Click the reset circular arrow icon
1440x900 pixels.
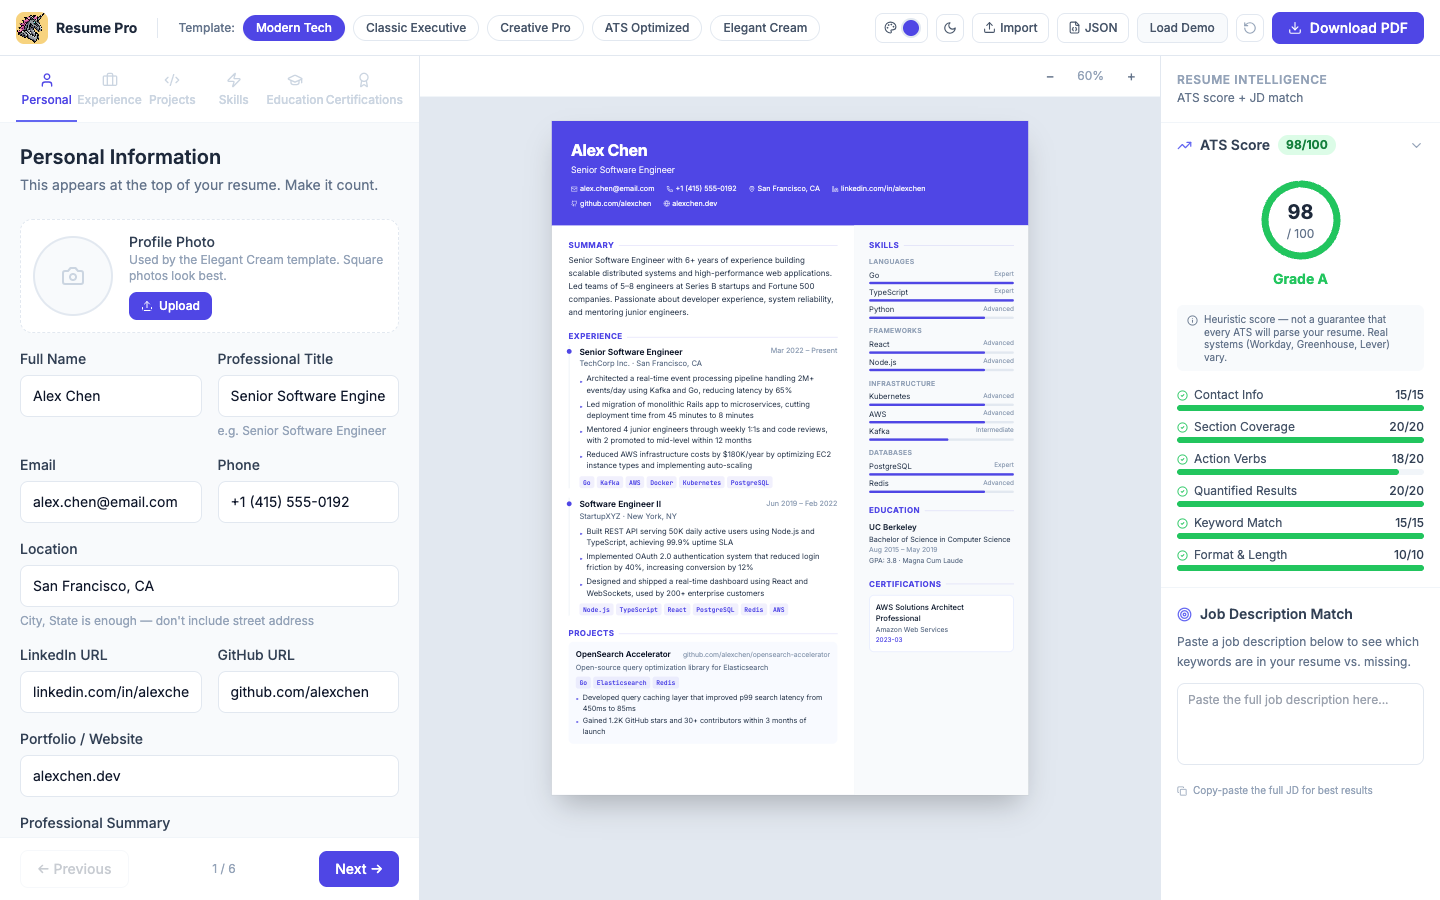[x=1250, y=28]
